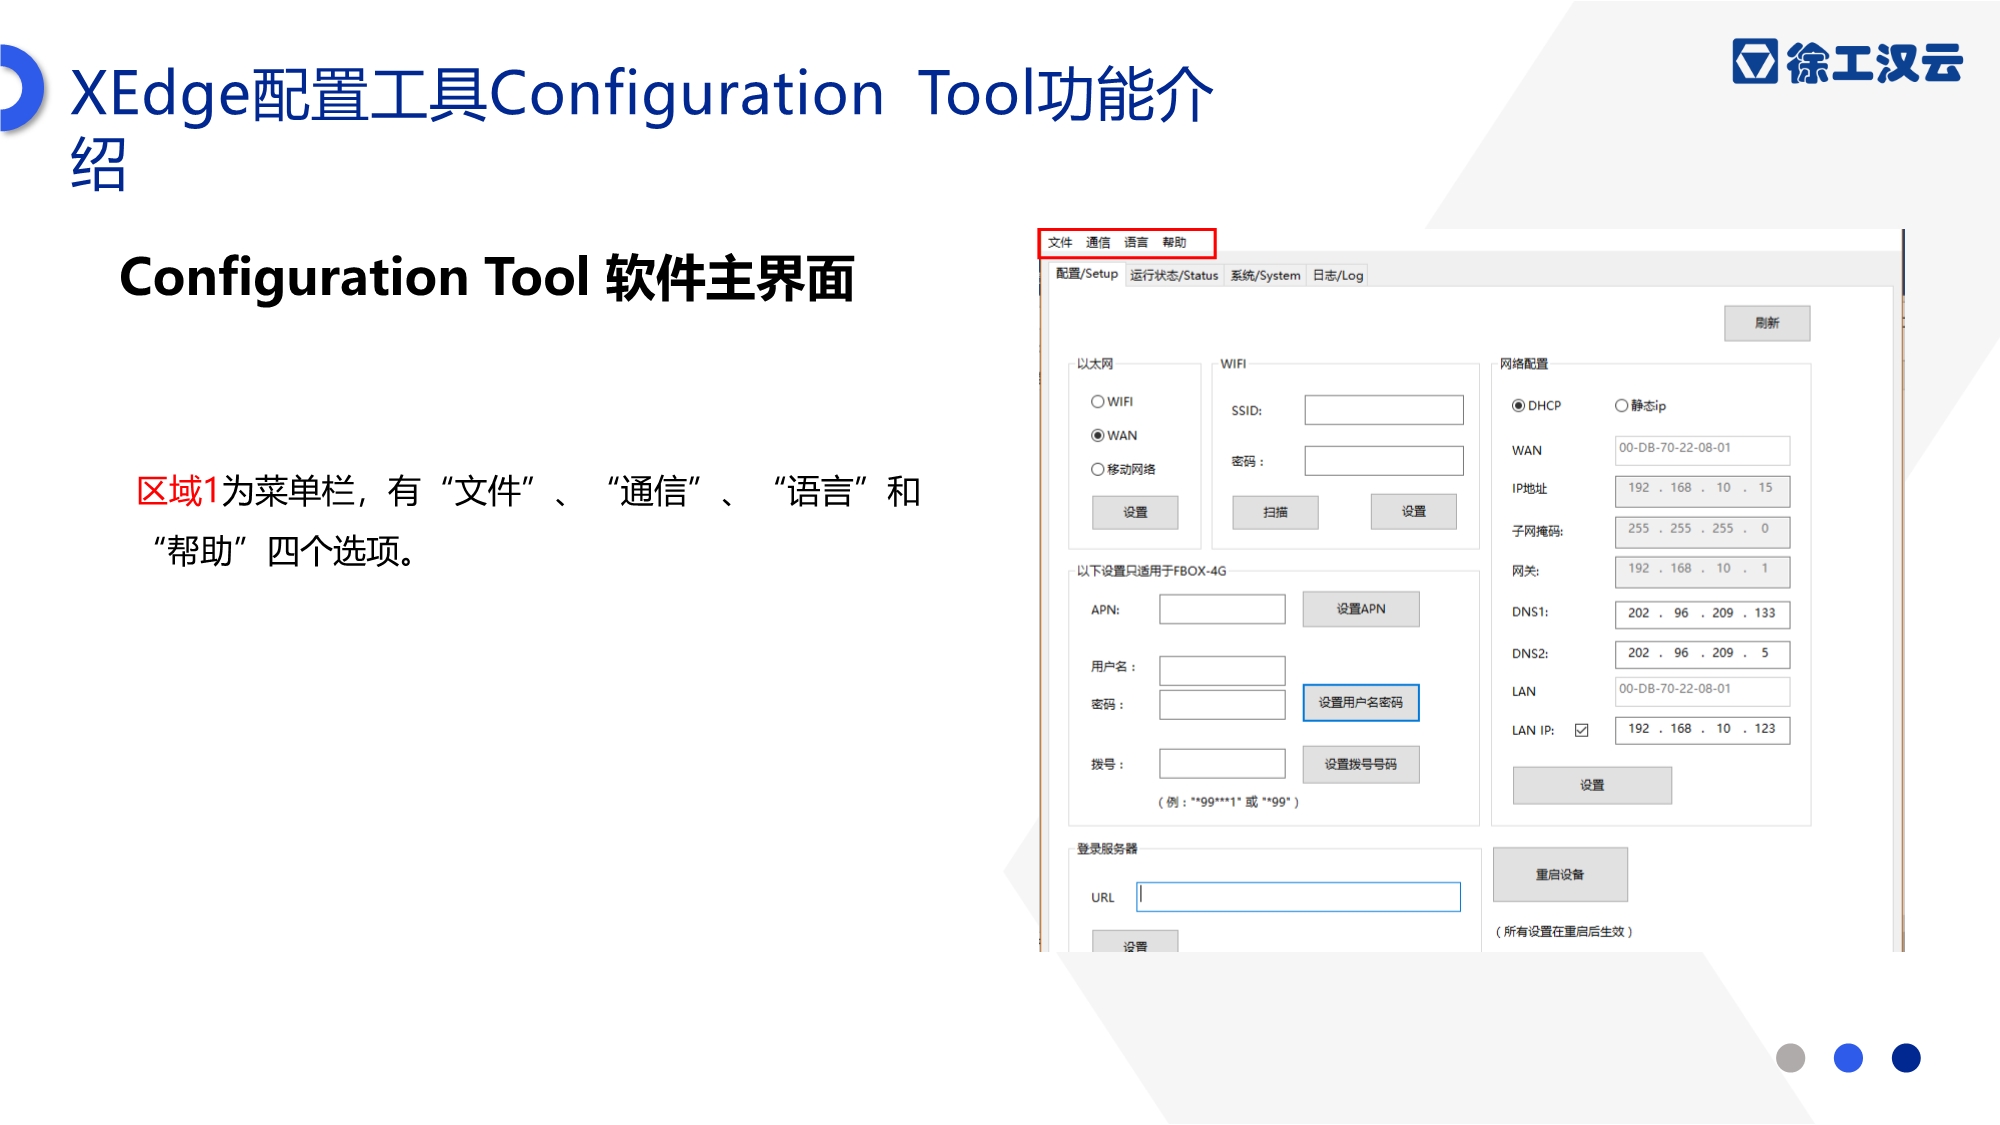This screenshot has width=2000, height=1125.
Task: Click the 以下设置只适用于FBOX-4G group label
Action: coord(1151,572)
